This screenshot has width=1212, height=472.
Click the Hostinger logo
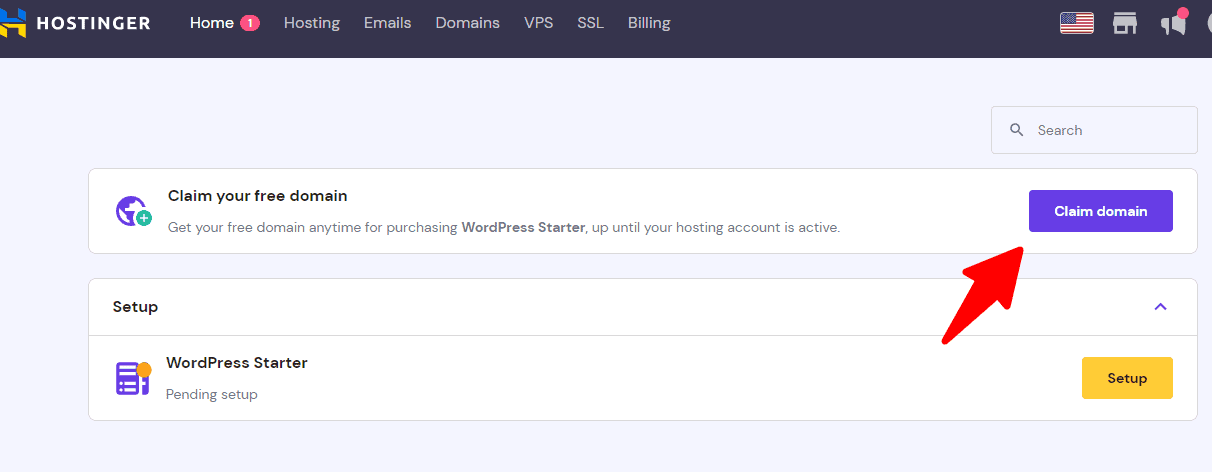(x=75, y=22)
